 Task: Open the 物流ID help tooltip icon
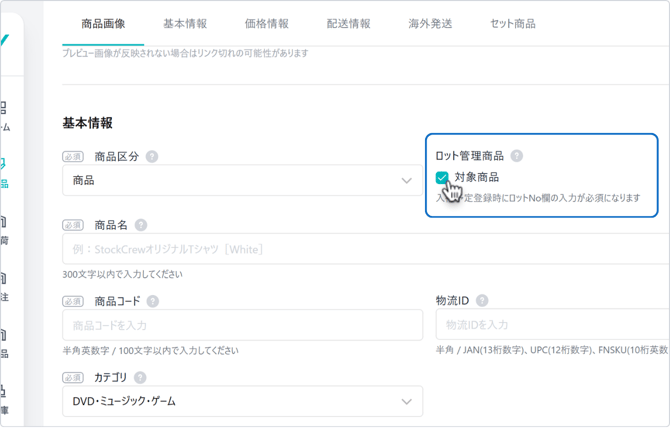click(482, 301)
